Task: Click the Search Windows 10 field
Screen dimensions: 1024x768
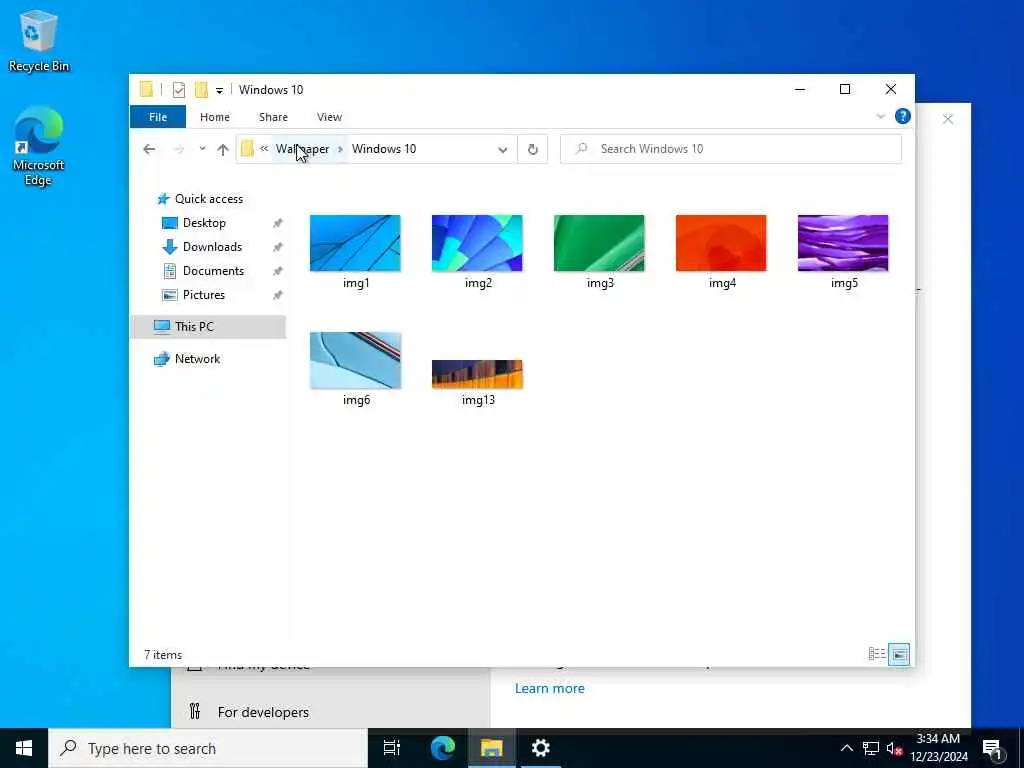Action: pyautogui.click(x=731, y=149)
